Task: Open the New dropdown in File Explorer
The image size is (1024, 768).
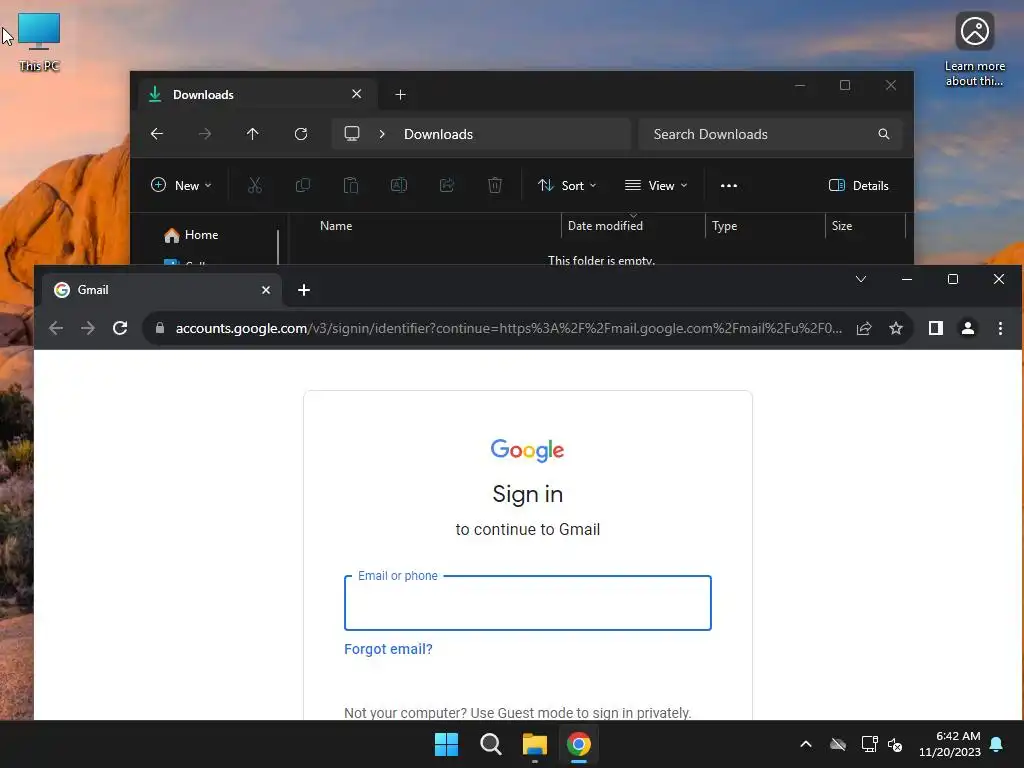Action: 181,185
